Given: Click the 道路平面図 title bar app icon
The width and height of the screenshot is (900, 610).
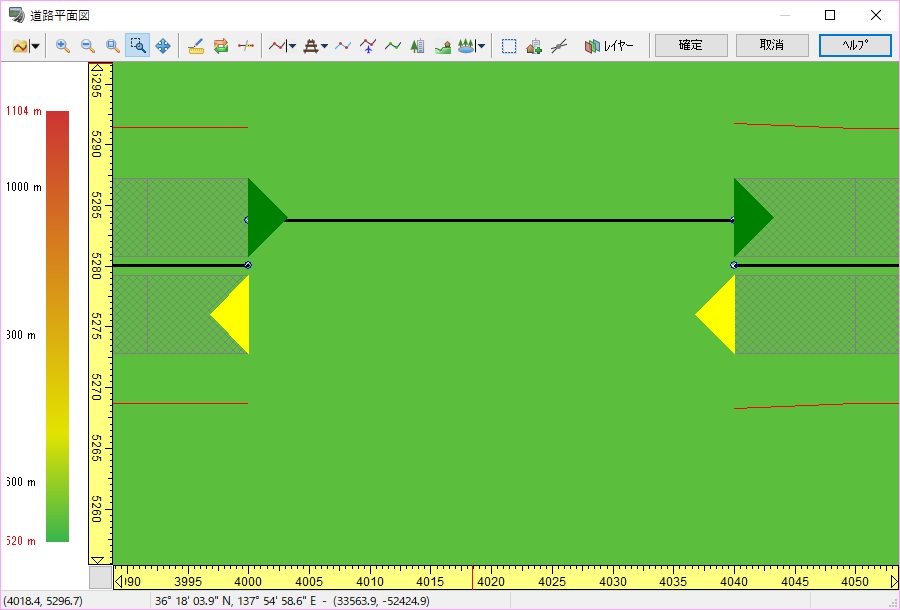Looking at the screenshot, I should [x=17, y=15].
